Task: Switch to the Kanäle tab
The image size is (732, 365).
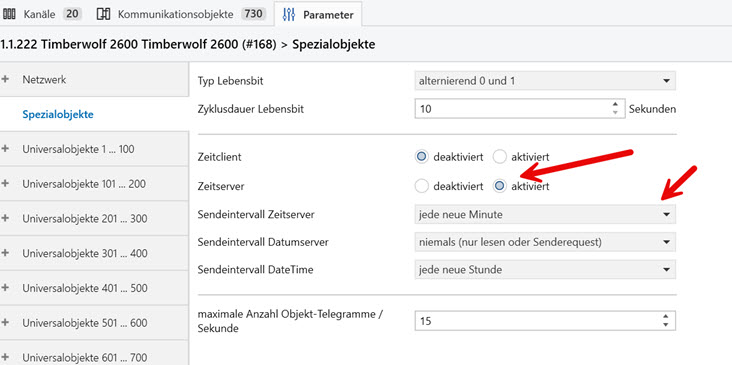Action: tap(42, 14)
